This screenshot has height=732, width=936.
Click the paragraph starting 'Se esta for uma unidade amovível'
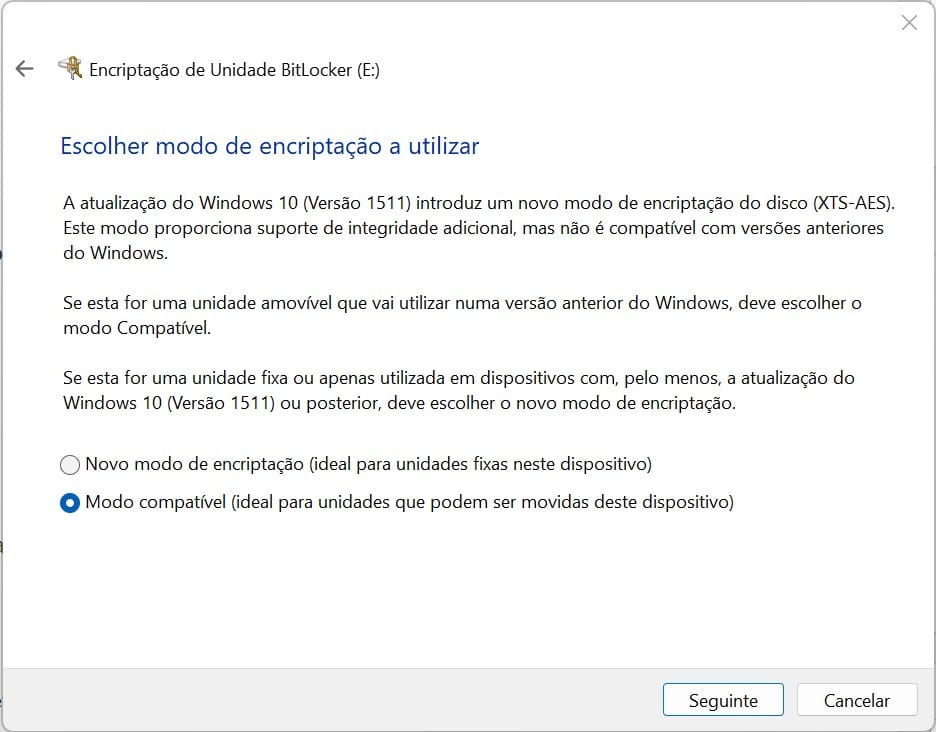(462, 315)
